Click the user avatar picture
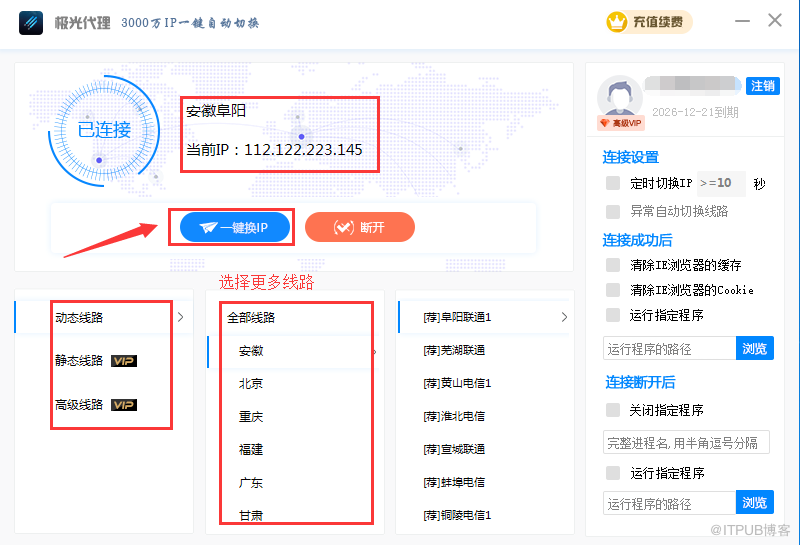Viewport: 800px width, 545px height. pyautogui.click(x=619, y=97)
